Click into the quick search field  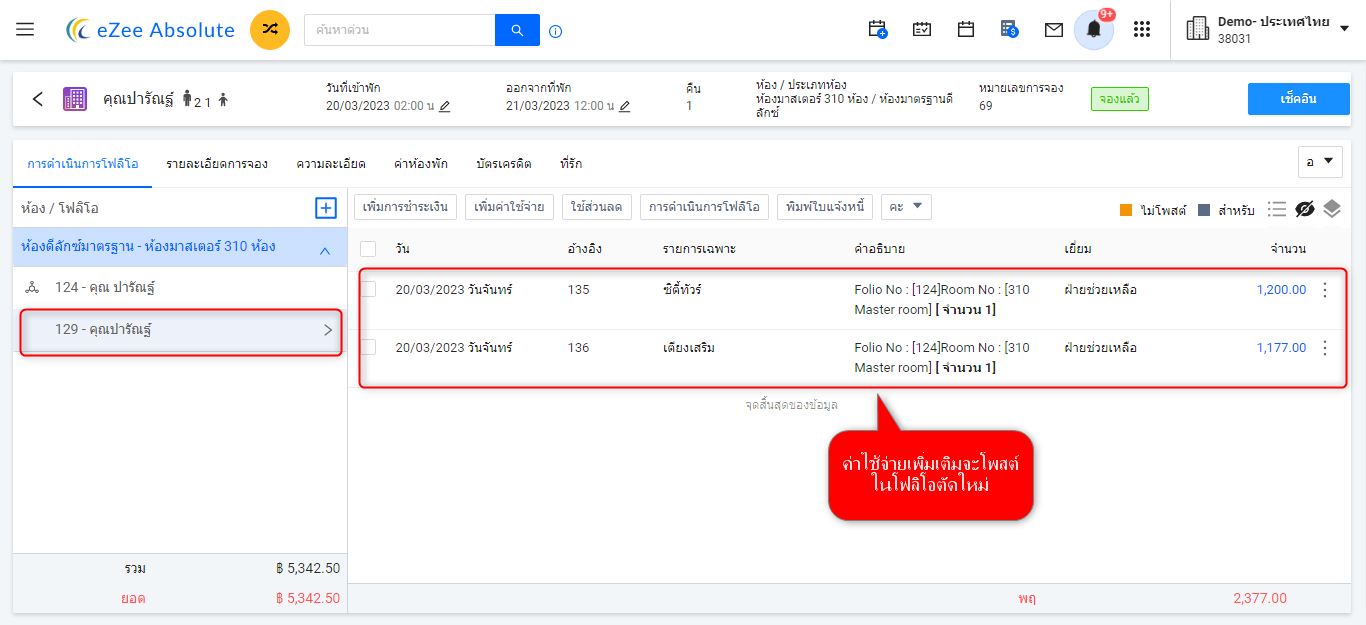tap(400, 30)
